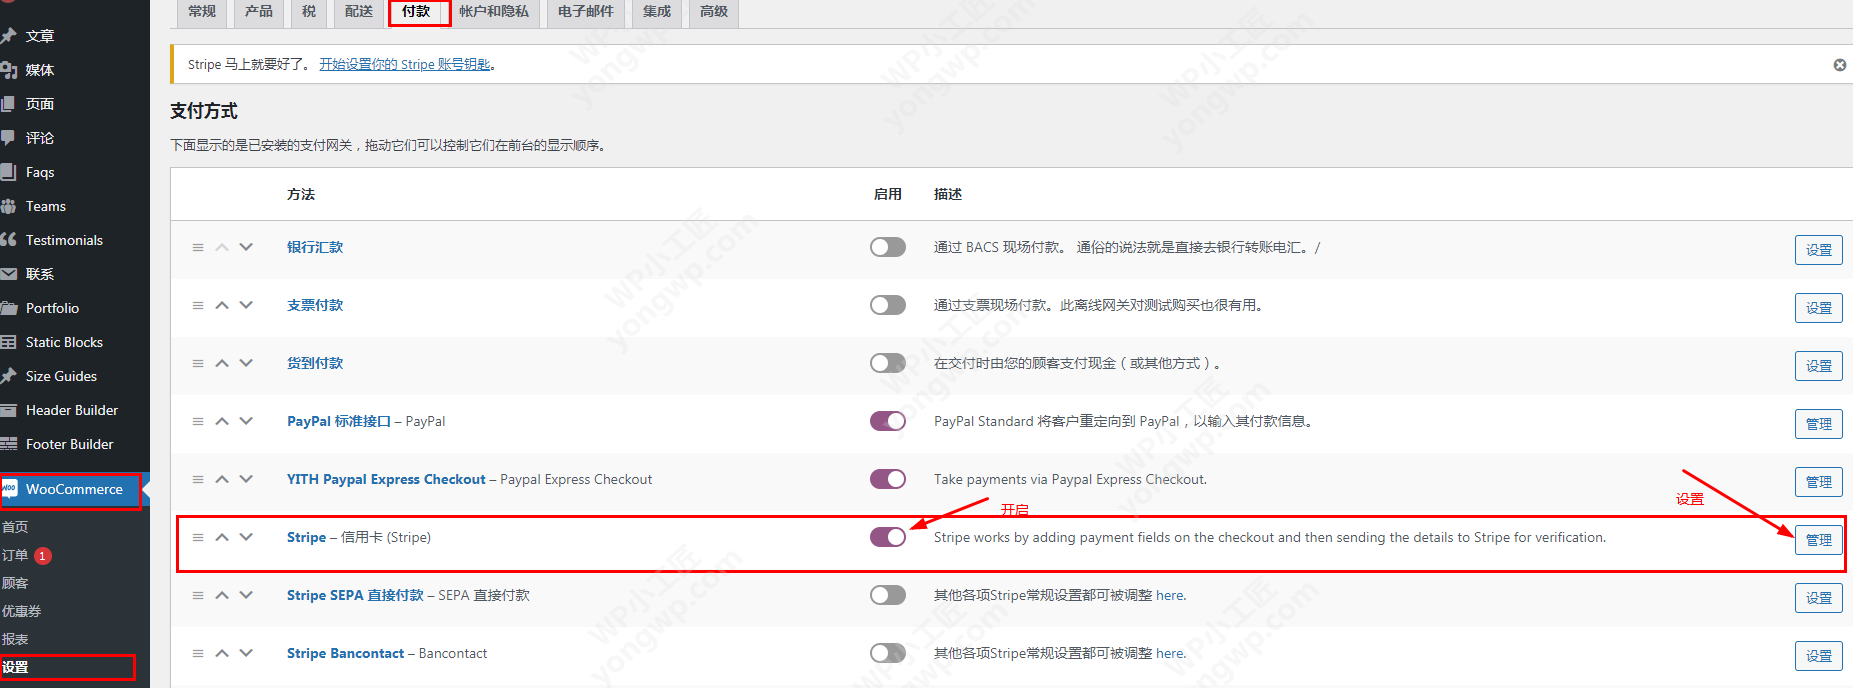Click the Testimonials quote icon in sidebar
The width and height of the screenshot is (1853, 688).
pyautogui.click(x=9, y=240)
